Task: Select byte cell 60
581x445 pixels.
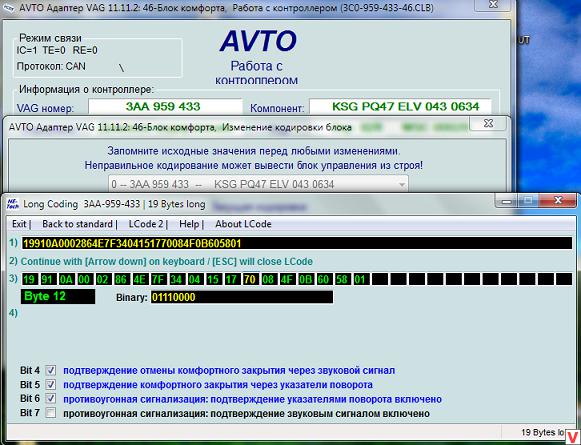Action: pos(323,279)
